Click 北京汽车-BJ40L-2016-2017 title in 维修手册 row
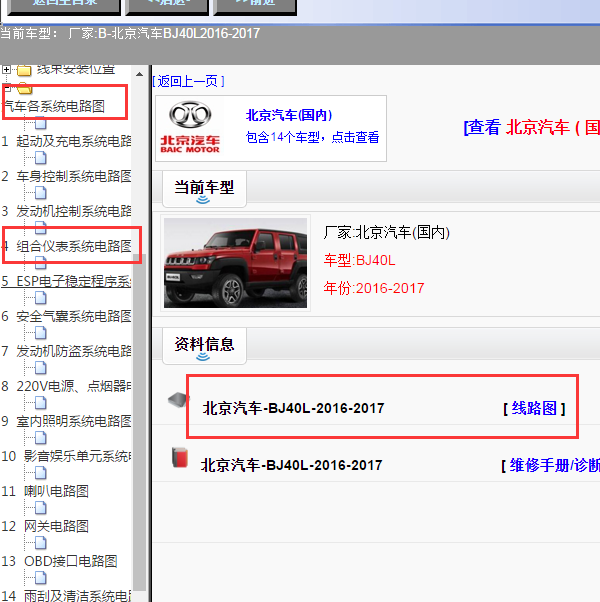 pos(291,465)
